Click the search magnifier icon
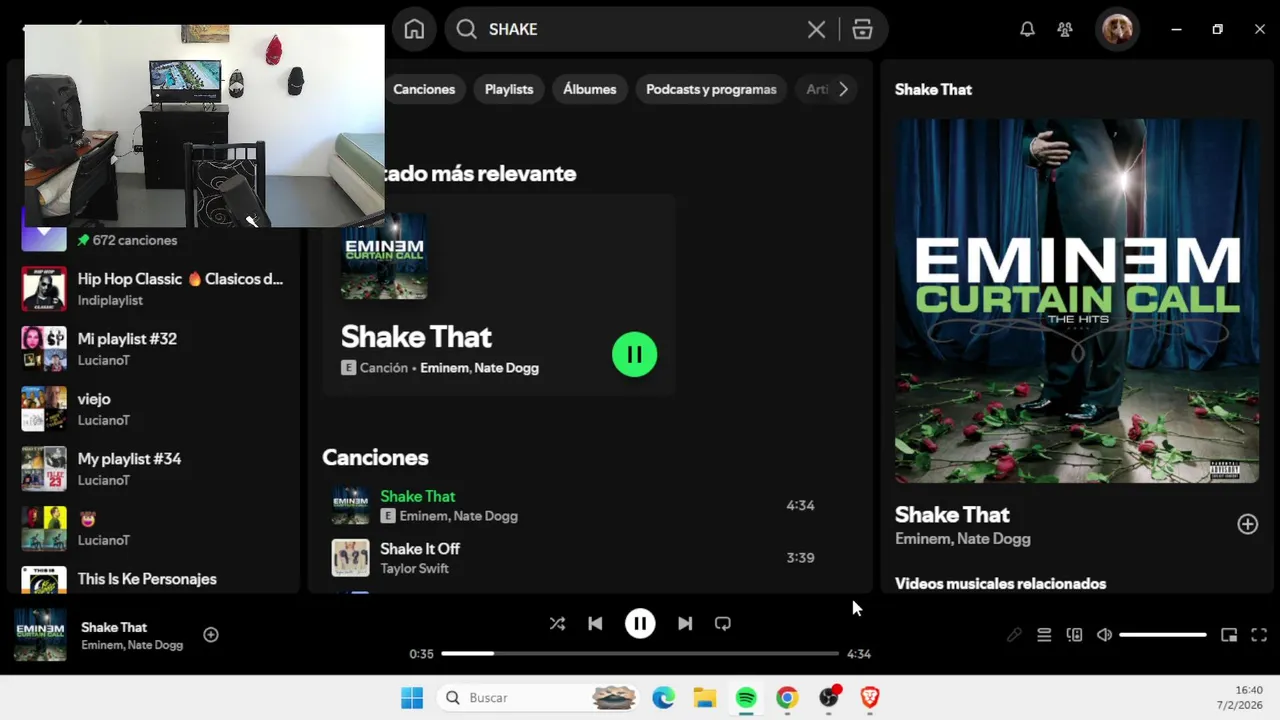 466,29
